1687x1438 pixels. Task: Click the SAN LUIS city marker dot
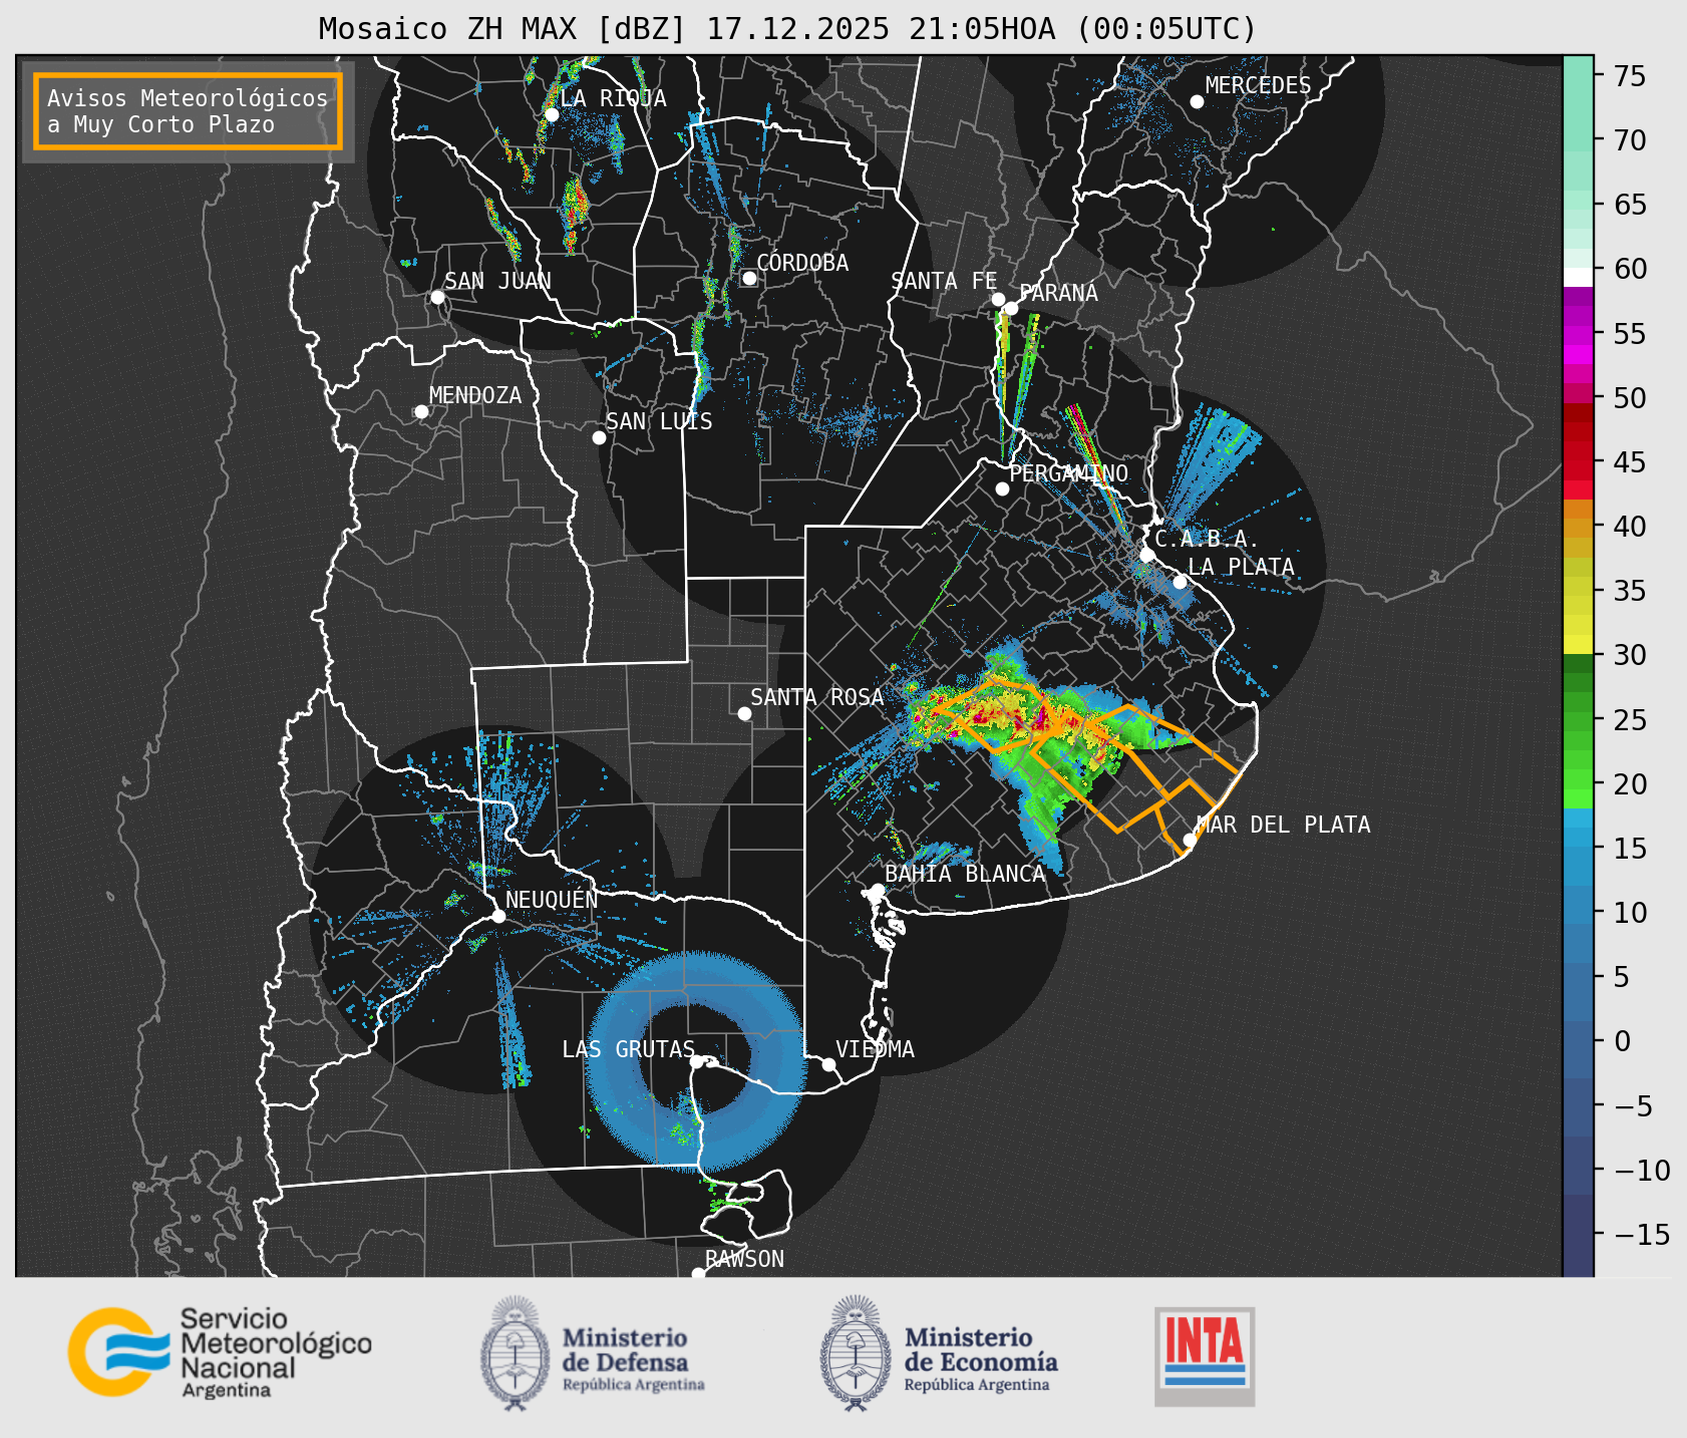click(x=599, y=437)
